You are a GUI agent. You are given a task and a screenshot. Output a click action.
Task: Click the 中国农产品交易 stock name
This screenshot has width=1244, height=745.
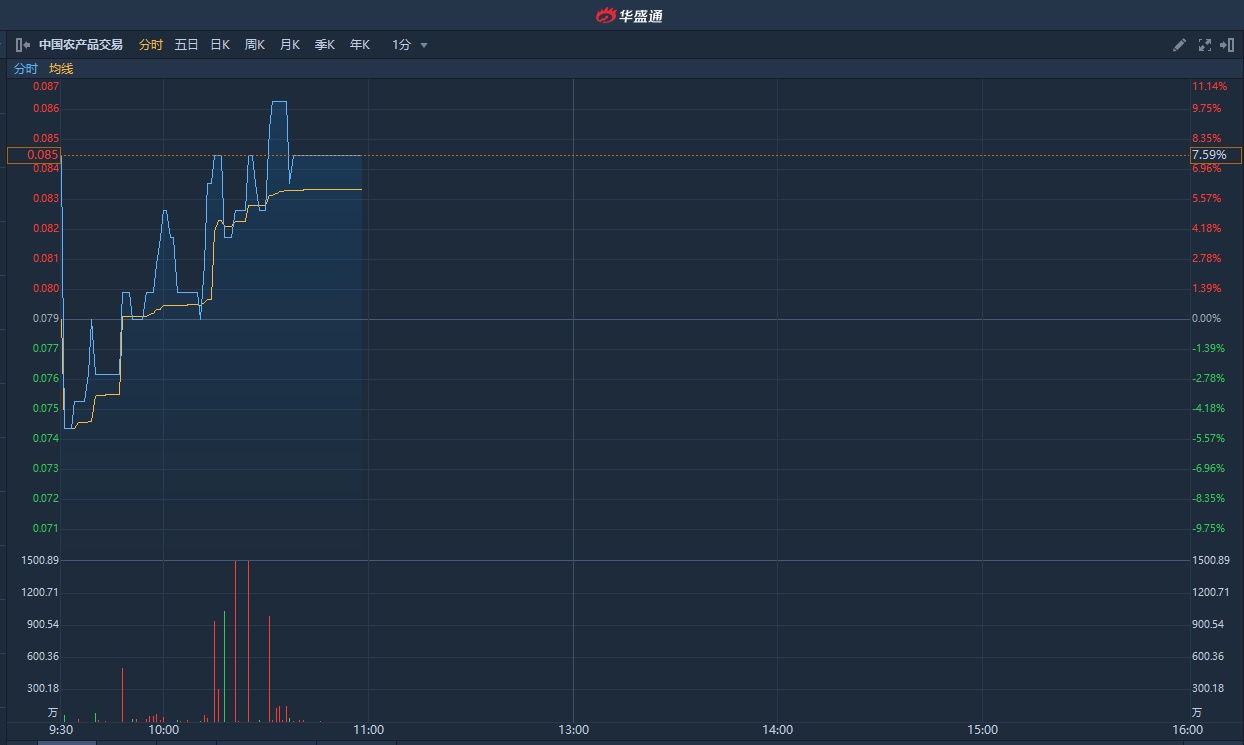pyautogui.click(x=81, y=45)
